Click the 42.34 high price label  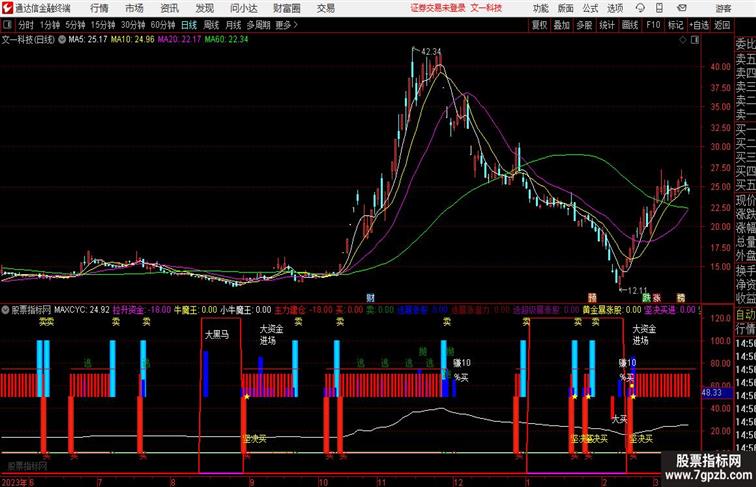431,52
